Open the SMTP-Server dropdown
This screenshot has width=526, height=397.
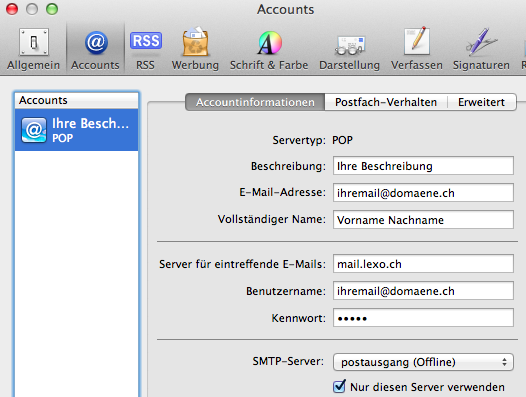[x=423, y=362]
